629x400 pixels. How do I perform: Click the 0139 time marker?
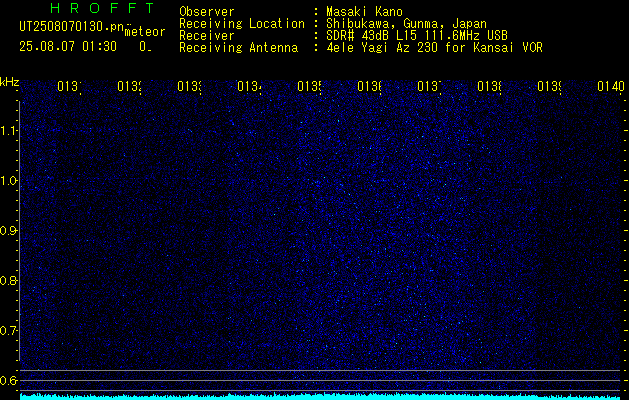tap(549, 86)
